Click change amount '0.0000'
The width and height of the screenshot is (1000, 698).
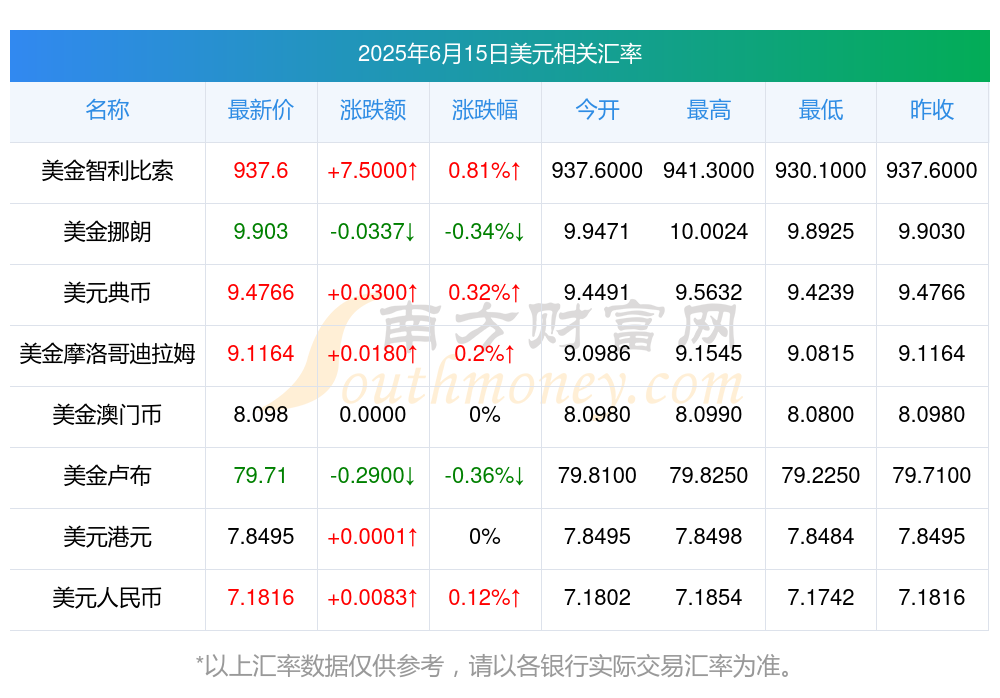(x=372, y=415)
